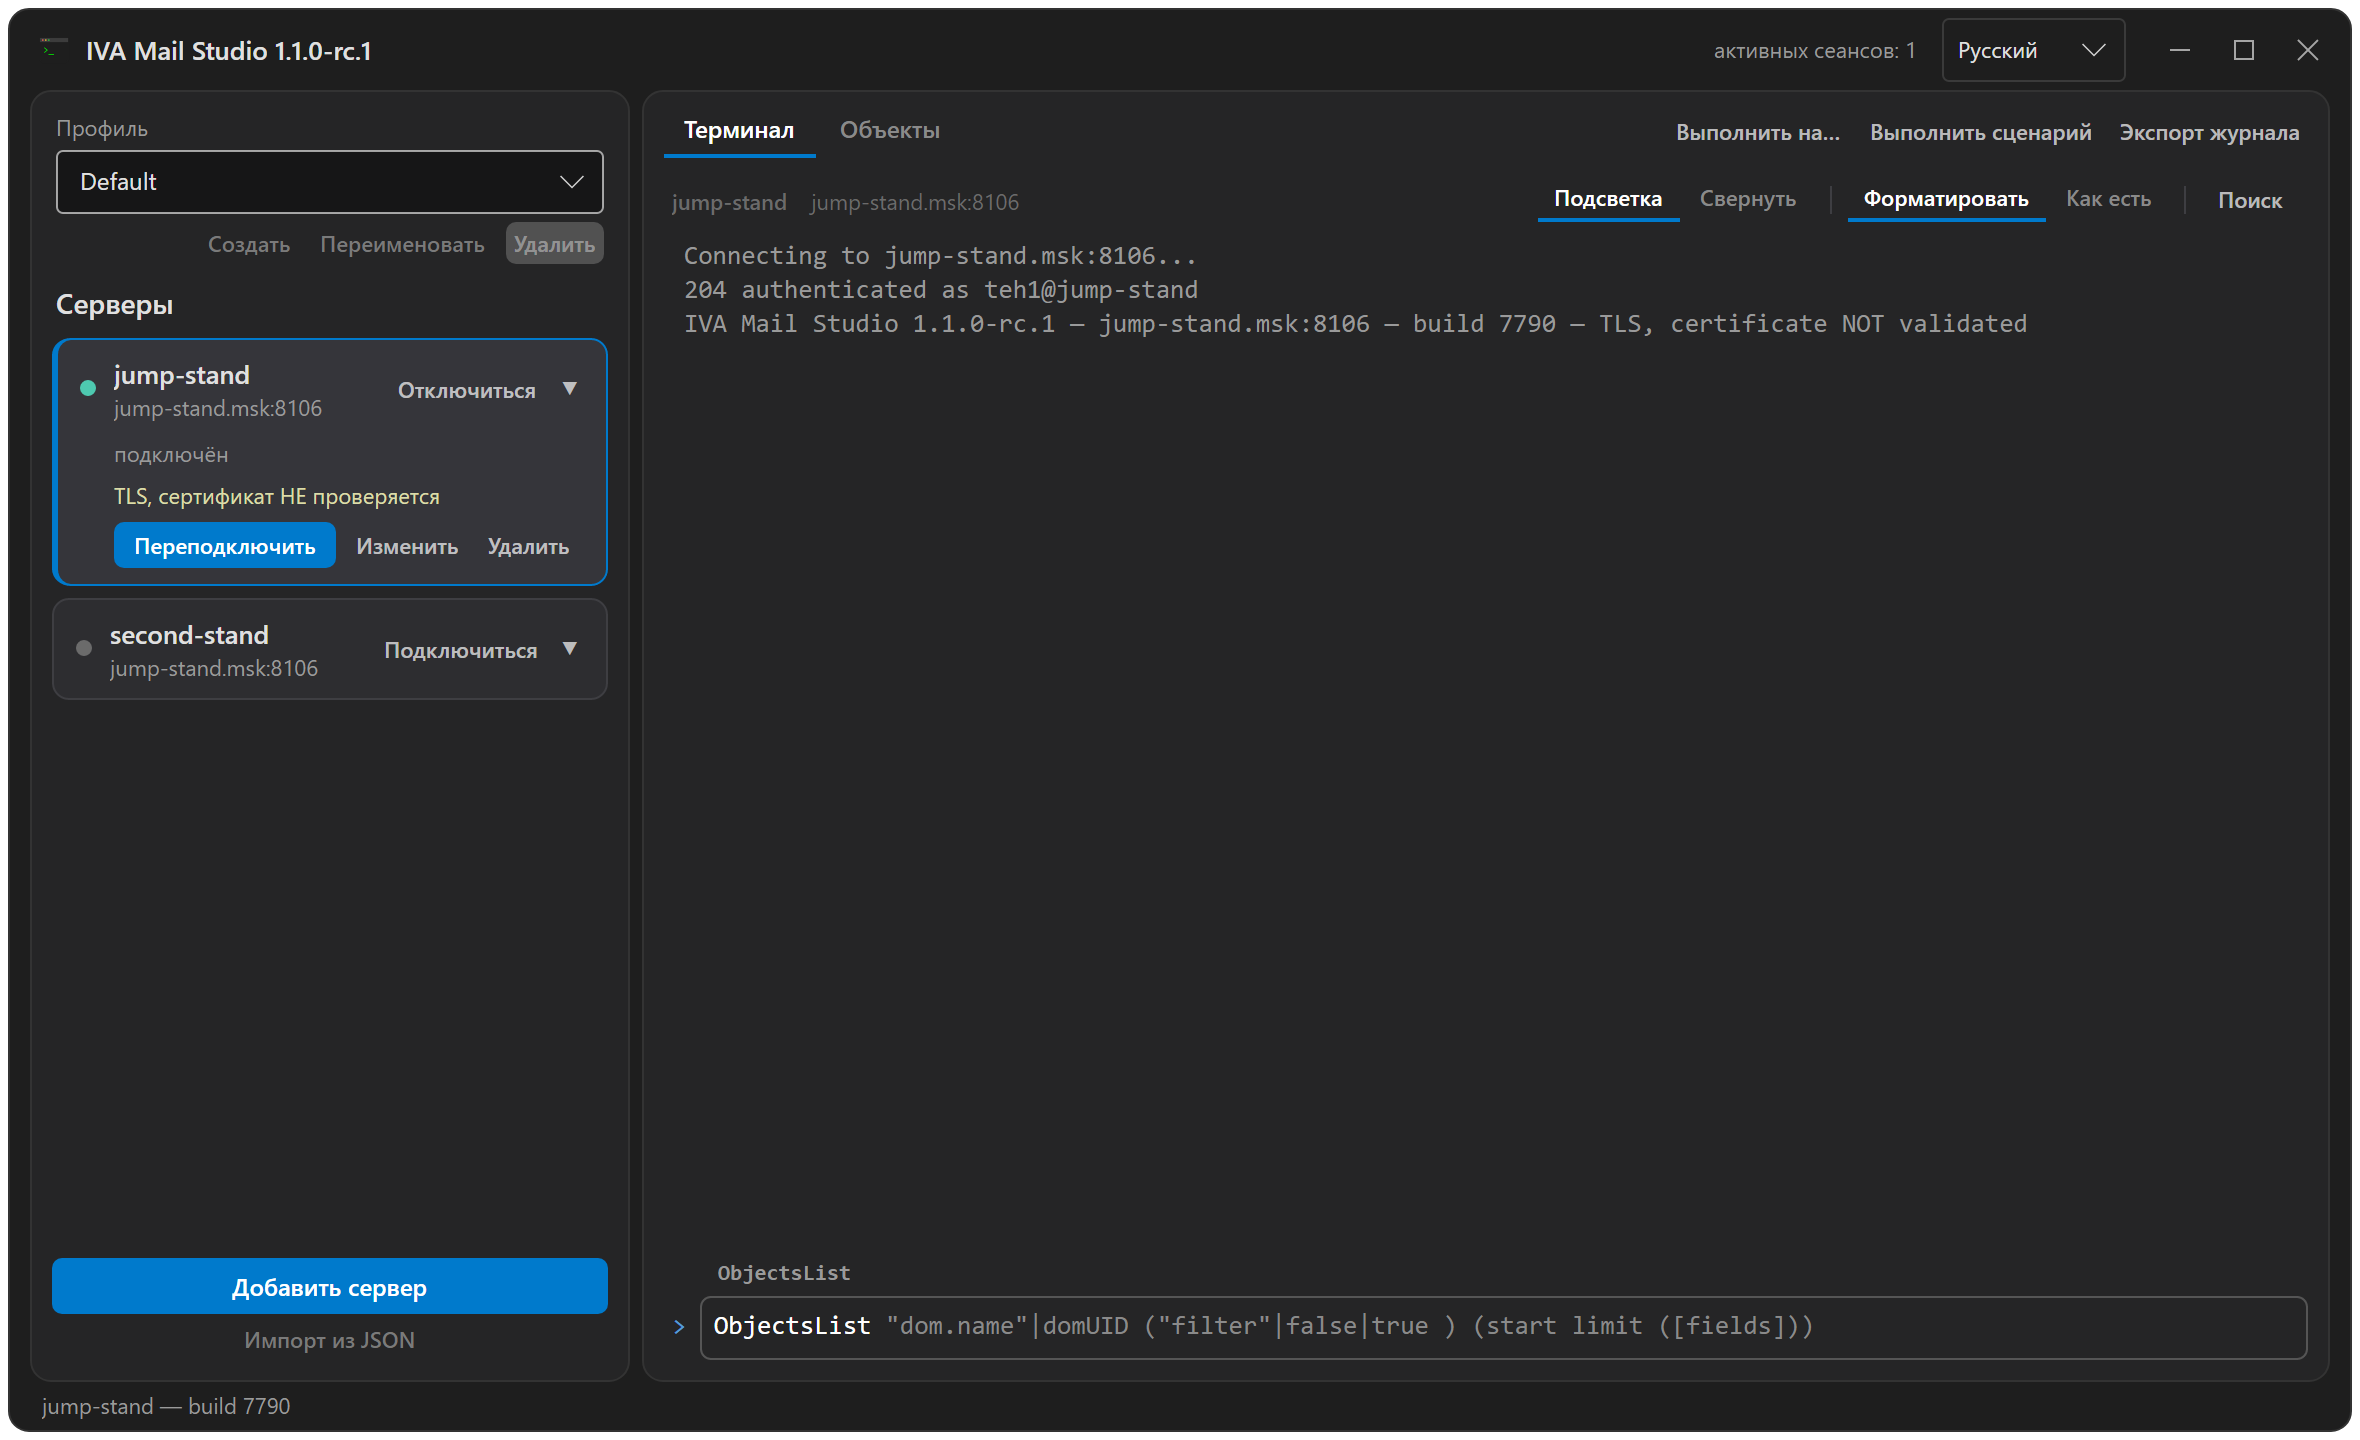Switch to the Терминал tab
The image size is (2360, 1440).
pyautogui.click(x=739, y=130)
